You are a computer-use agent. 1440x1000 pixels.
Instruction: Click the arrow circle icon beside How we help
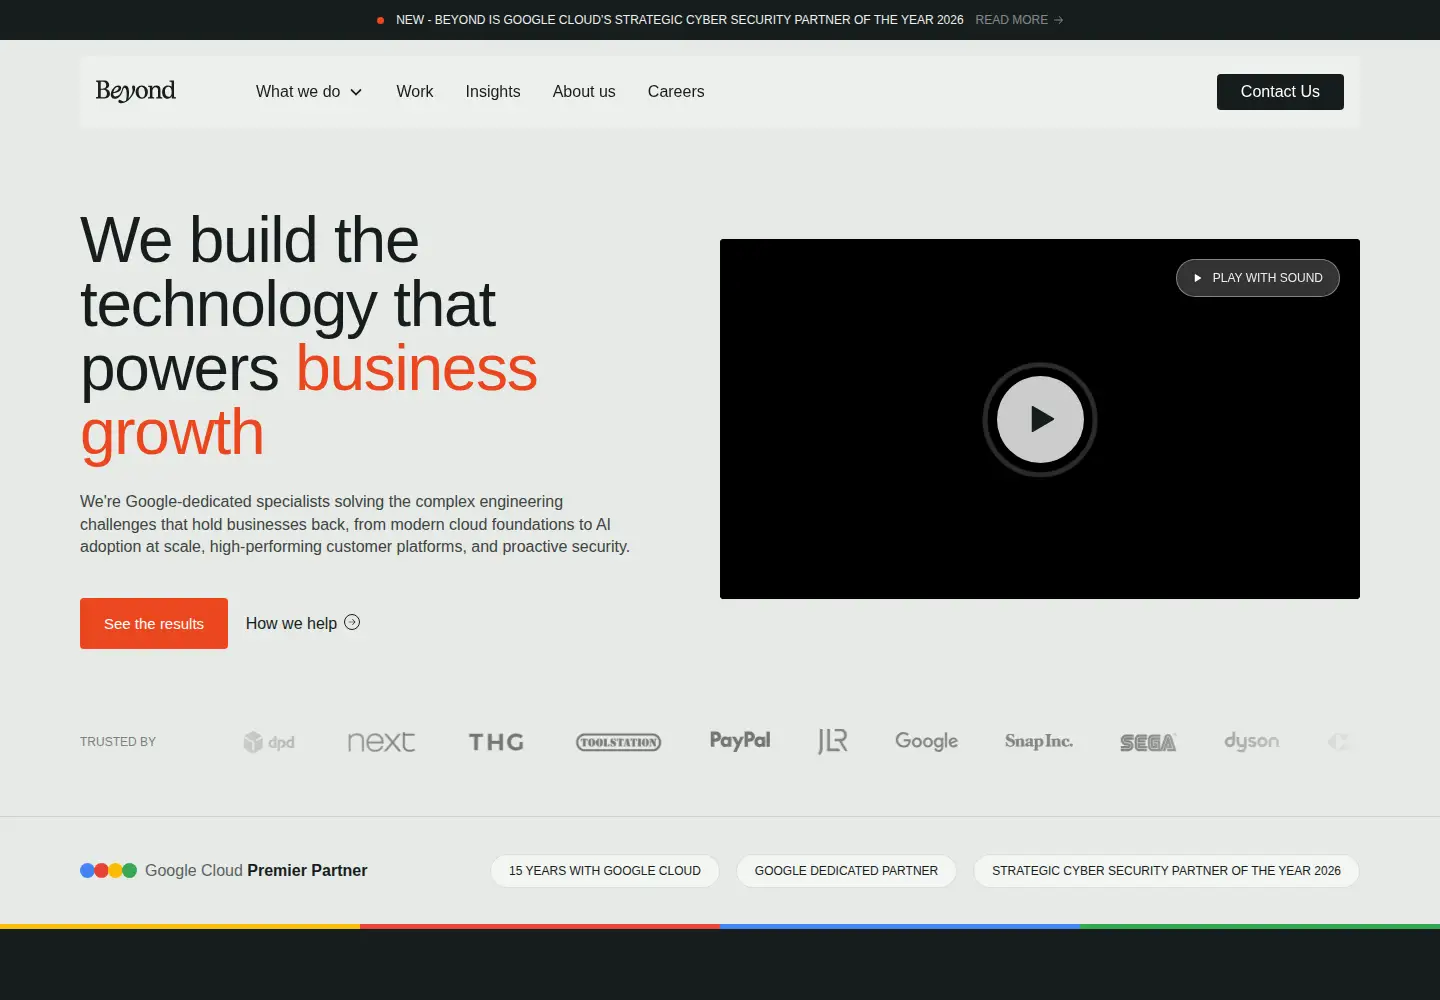tap(352, 622)
